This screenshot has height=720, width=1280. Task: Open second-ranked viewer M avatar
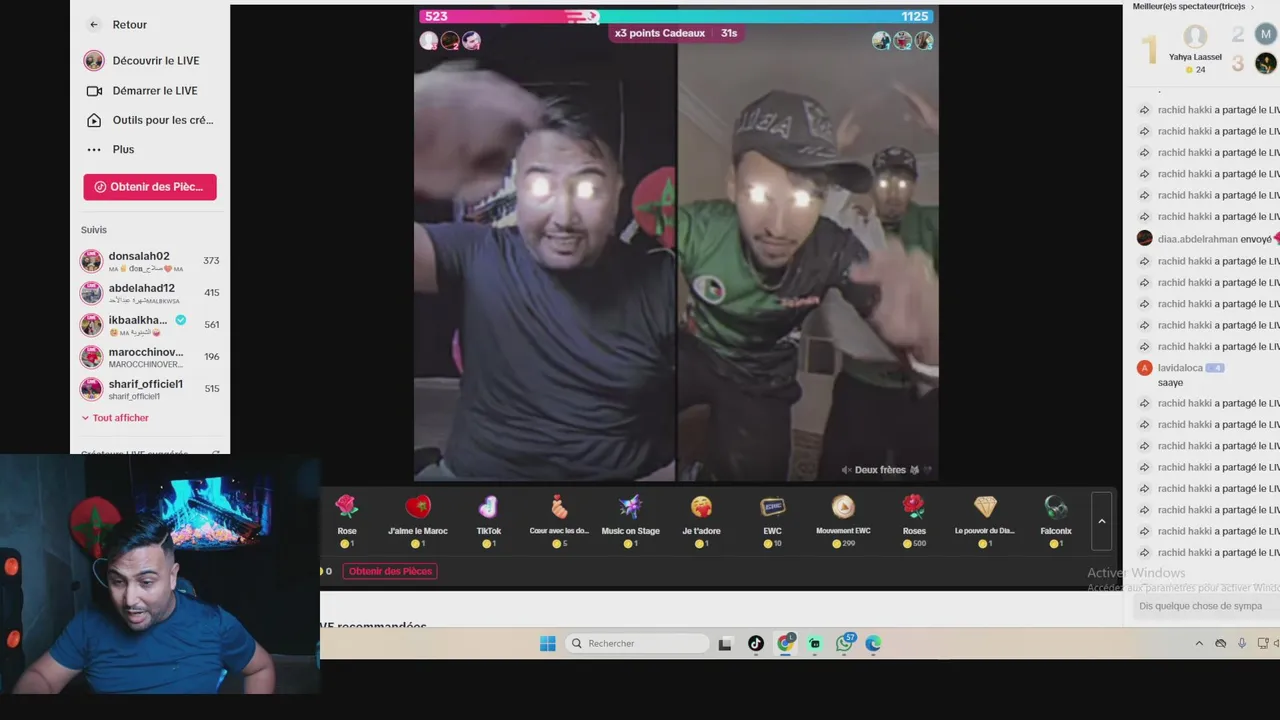(1266, 35)
